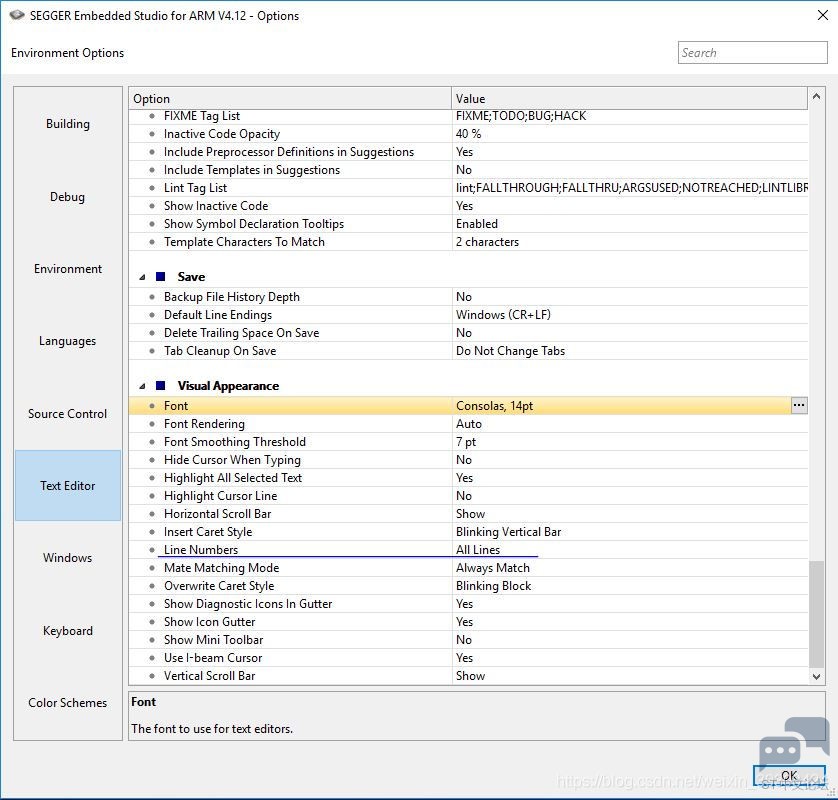Click the OK button
838x800 pixels.
pyautogui.click(x=789, y=775)
